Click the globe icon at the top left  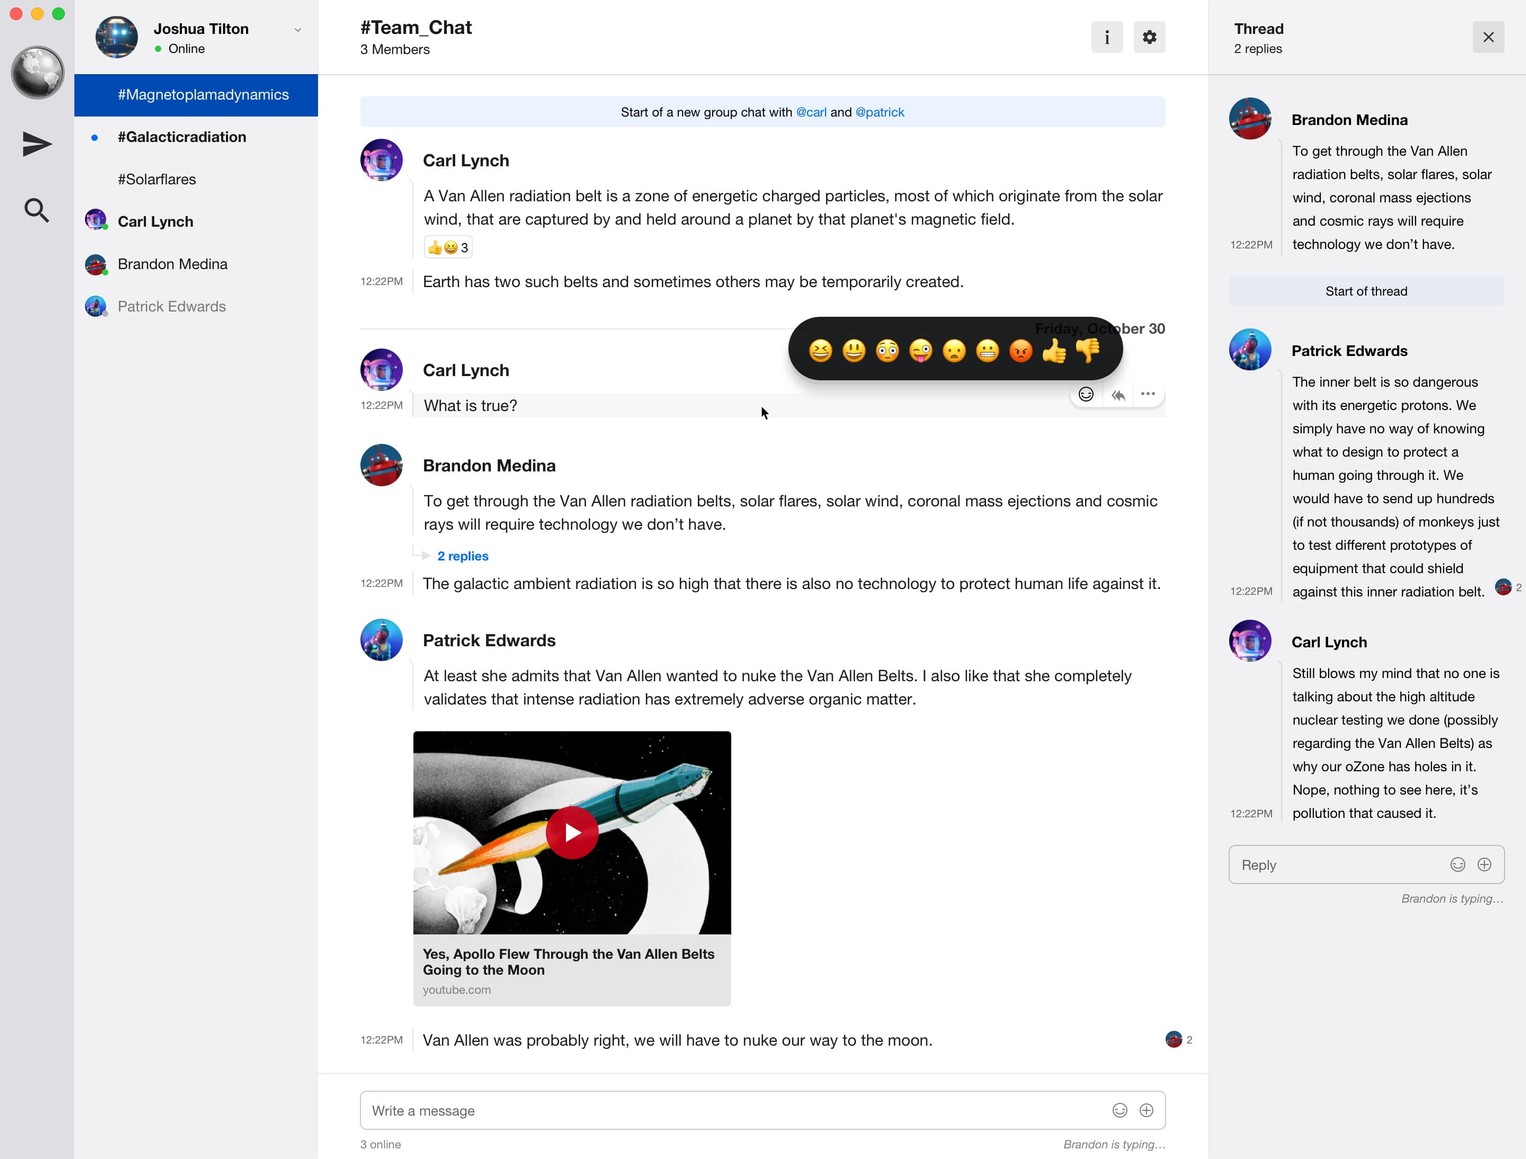click(36, 72)
